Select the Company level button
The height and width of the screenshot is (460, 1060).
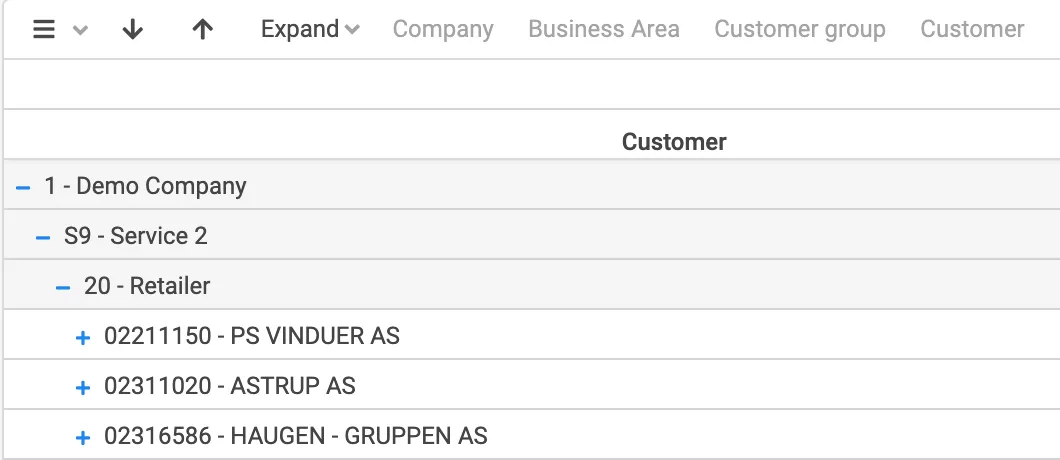pos(443,30)
